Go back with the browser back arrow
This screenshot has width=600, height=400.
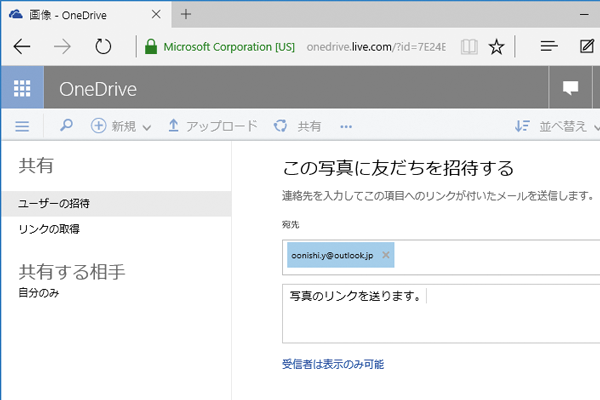click(22, 47)
